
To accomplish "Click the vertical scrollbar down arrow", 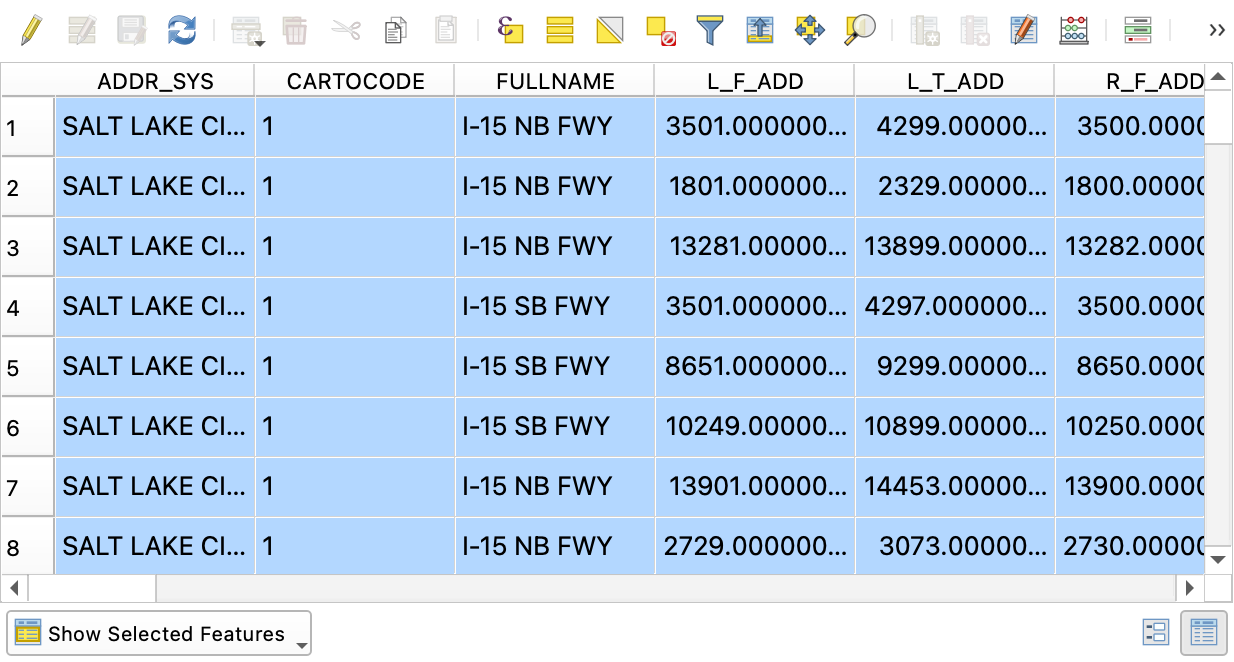I will [x=1218, y=560].
